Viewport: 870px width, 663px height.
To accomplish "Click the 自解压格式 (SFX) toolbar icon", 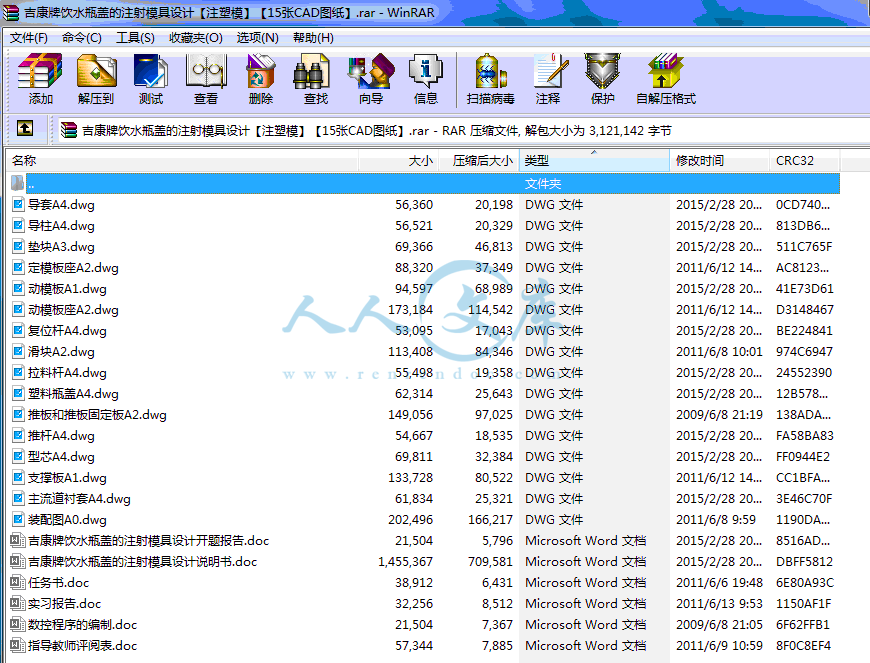I will pyautogui.click(x=665, y=72).
